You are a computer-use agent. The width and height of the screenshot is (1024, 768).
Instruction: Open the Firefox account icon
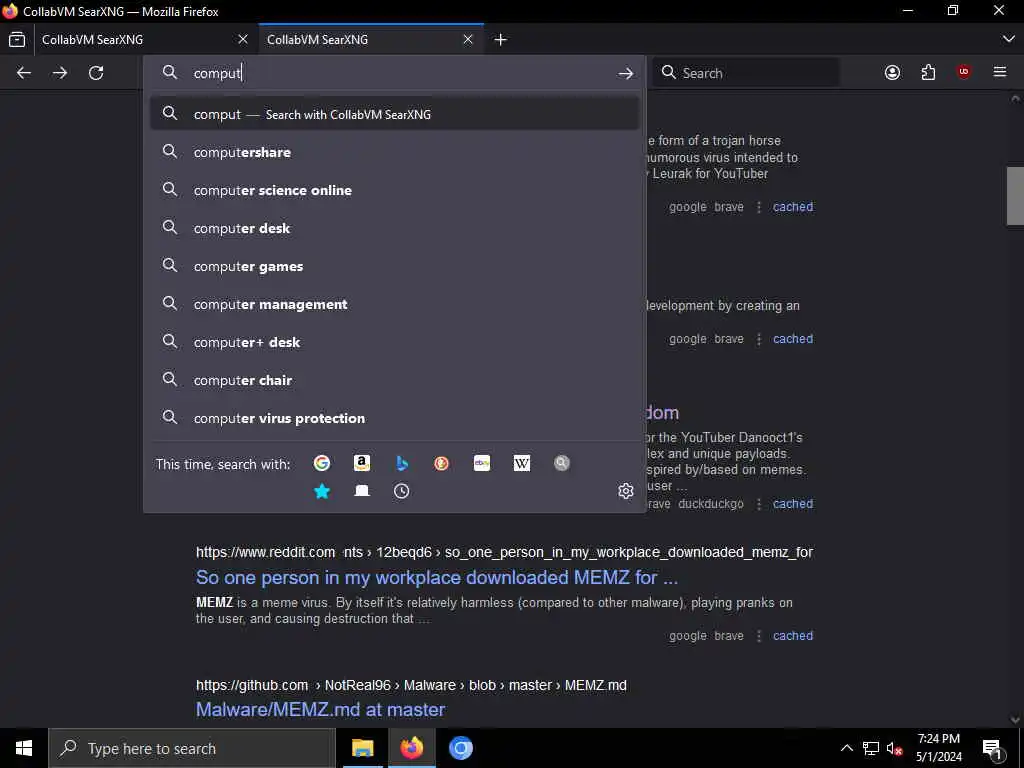coord(892,72)
